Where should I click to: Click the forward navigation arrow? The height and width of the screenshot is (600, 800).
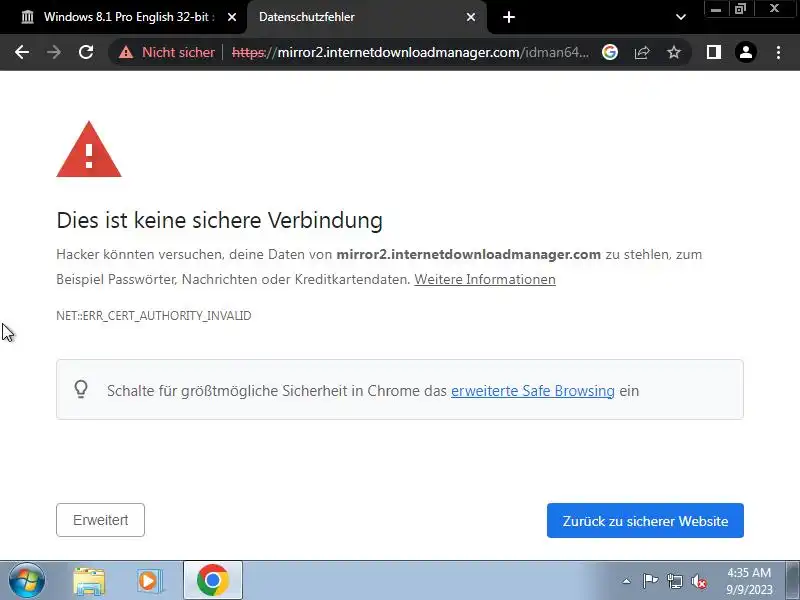tap(54, 52)
